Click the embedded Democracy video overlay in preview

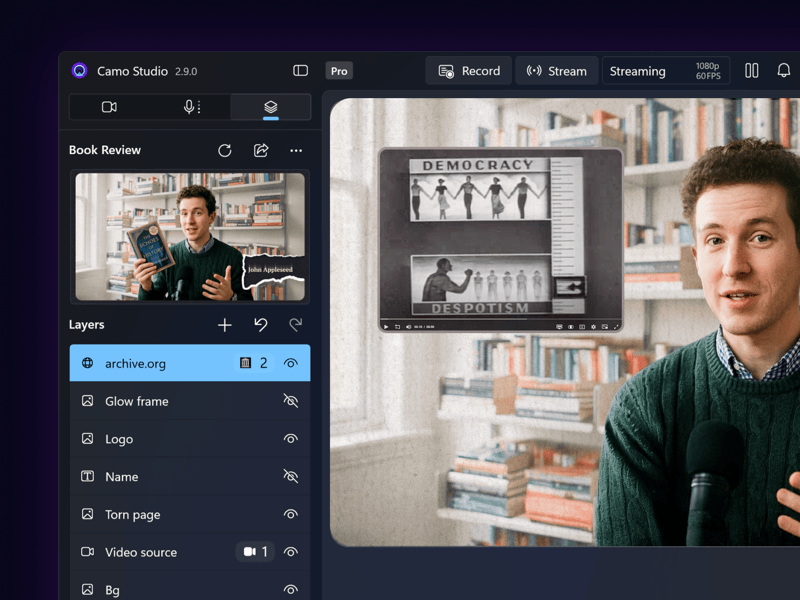pos(500,240)
